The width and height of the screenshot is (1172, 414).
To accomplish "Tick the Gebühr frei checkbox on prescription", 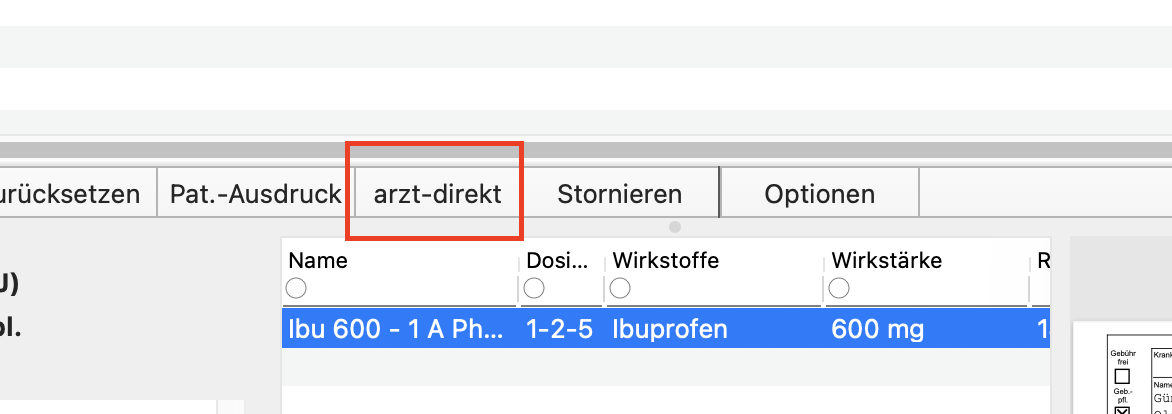I will coord(1122,376).
